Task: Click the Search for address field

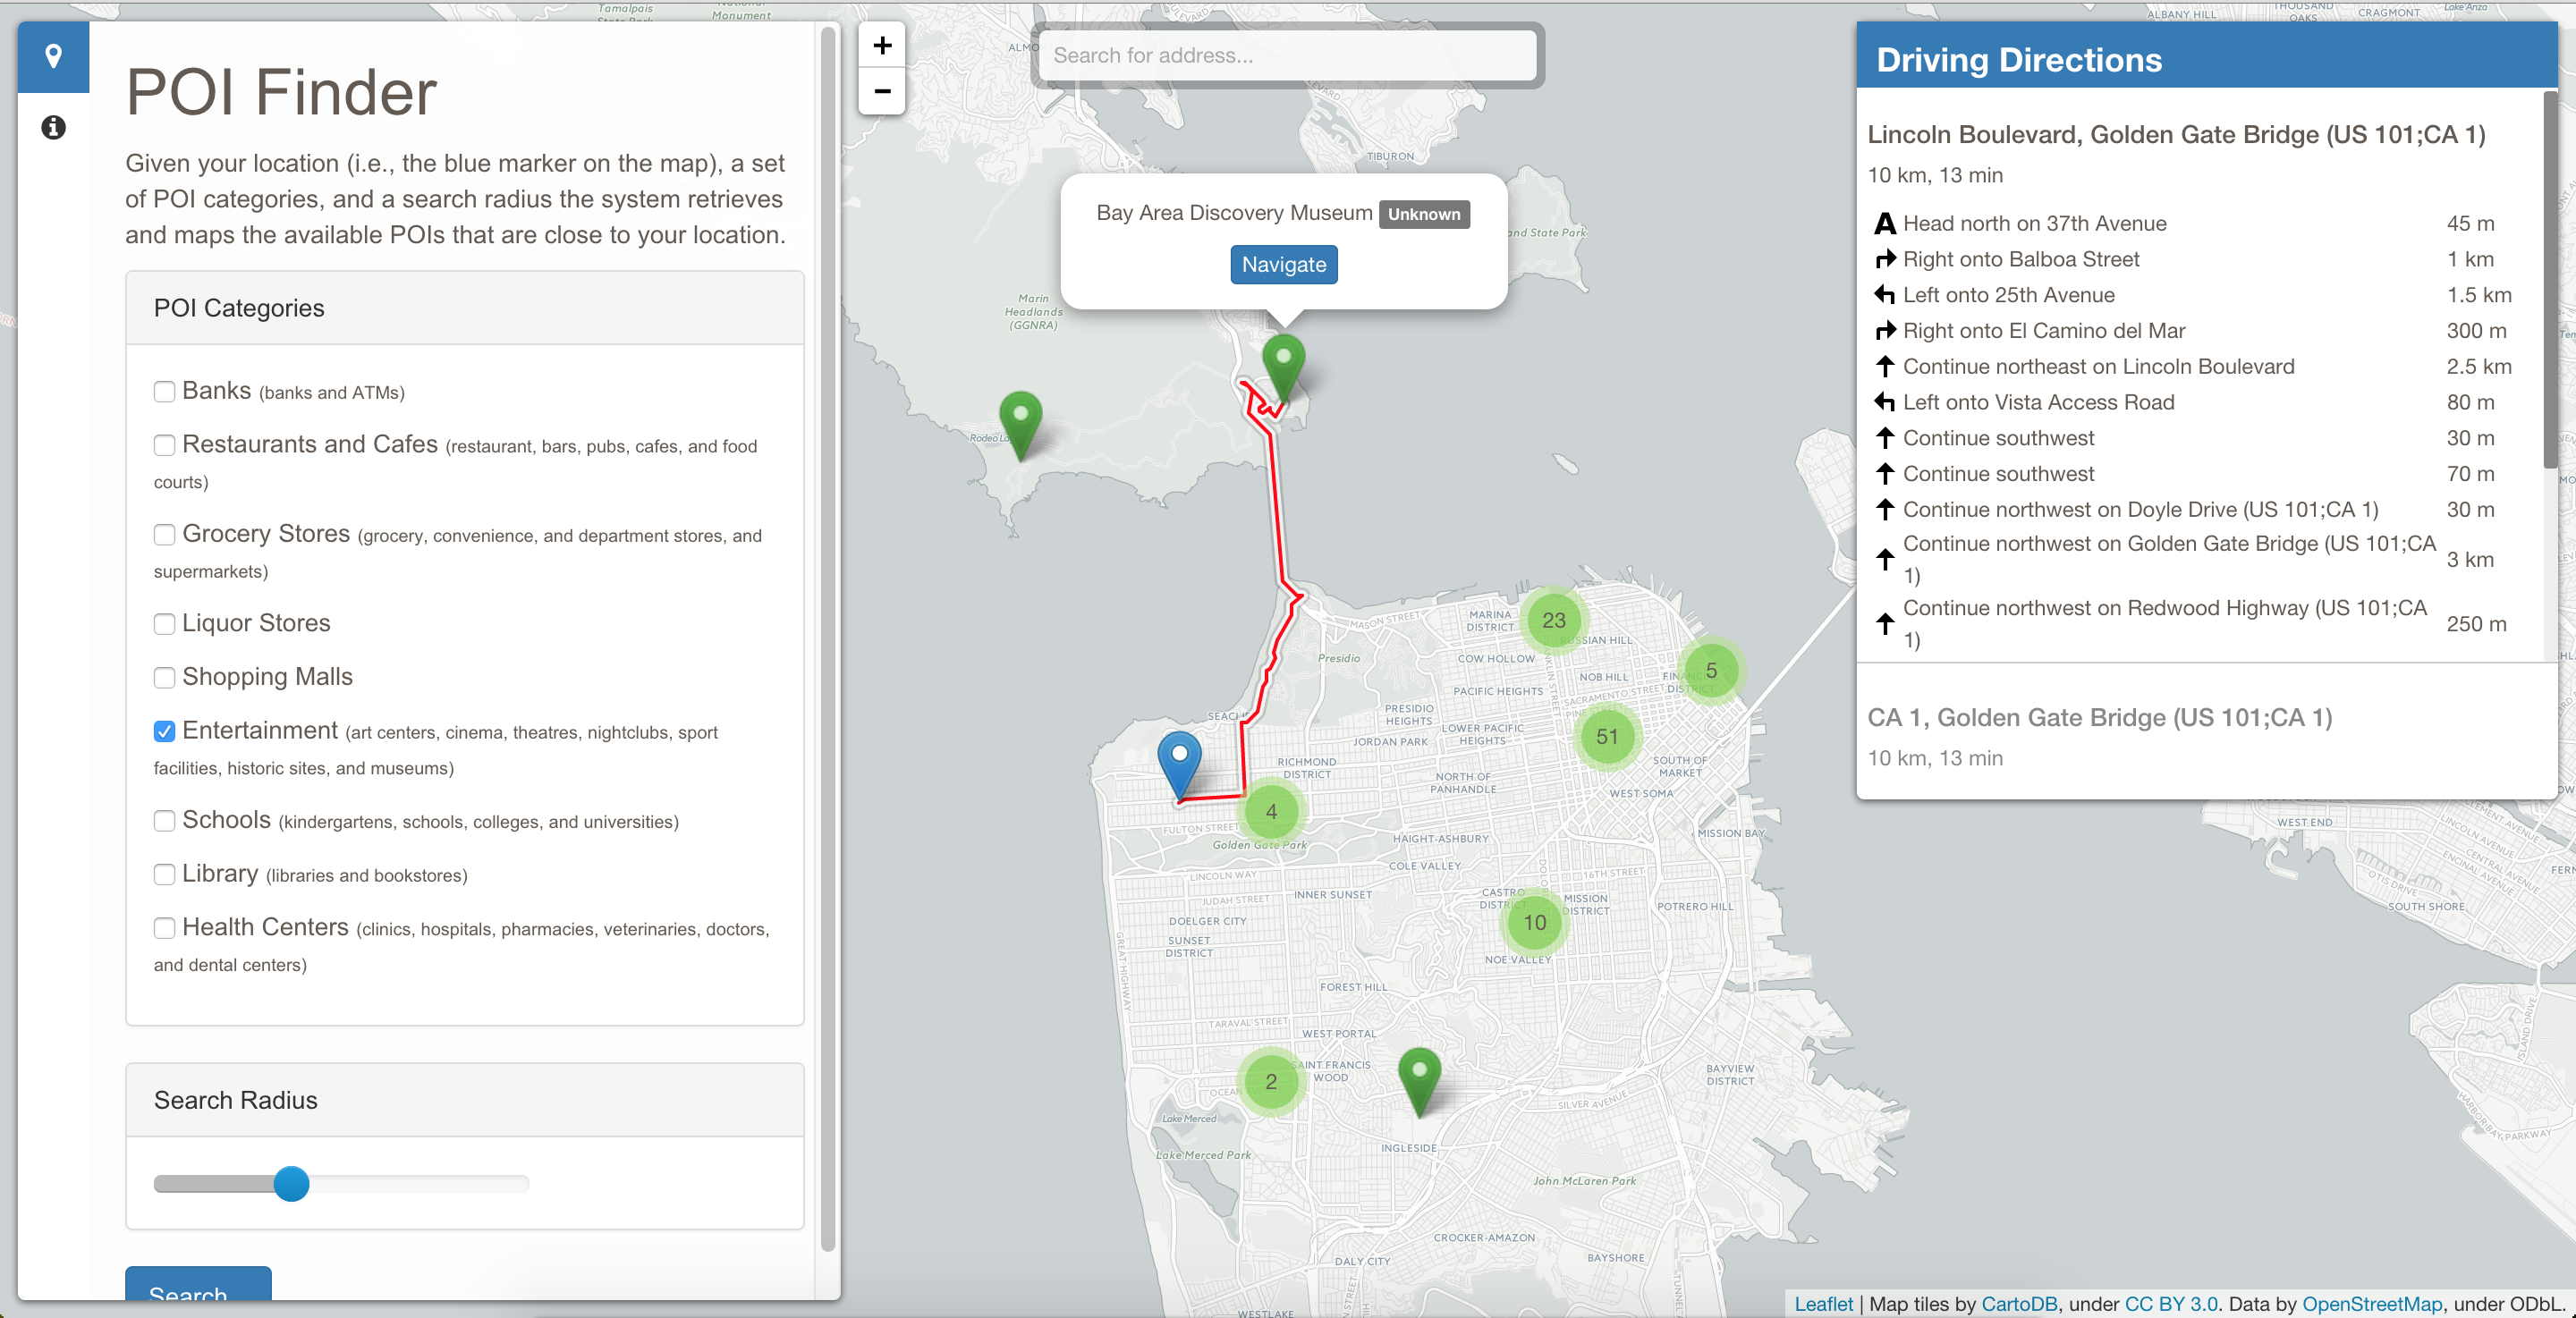Action: pos(1287,56)
